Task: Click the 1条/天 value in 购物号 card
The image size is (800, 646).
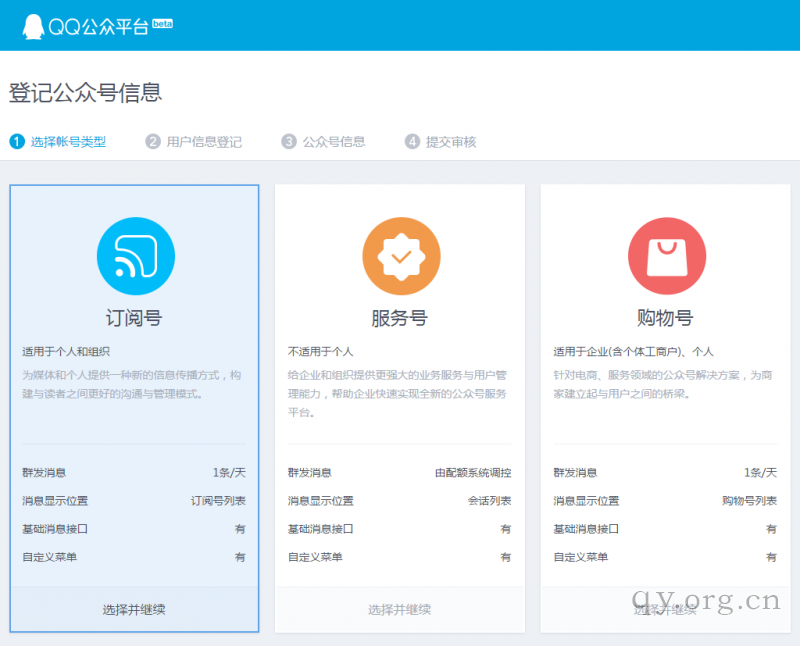Action: [x=760, y=473]
